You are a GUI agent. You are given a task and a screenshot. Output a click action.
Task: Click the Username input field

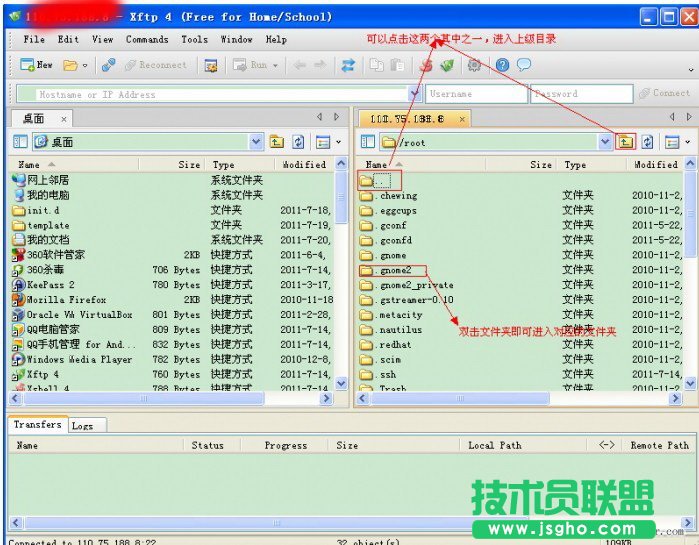point(476,94)
